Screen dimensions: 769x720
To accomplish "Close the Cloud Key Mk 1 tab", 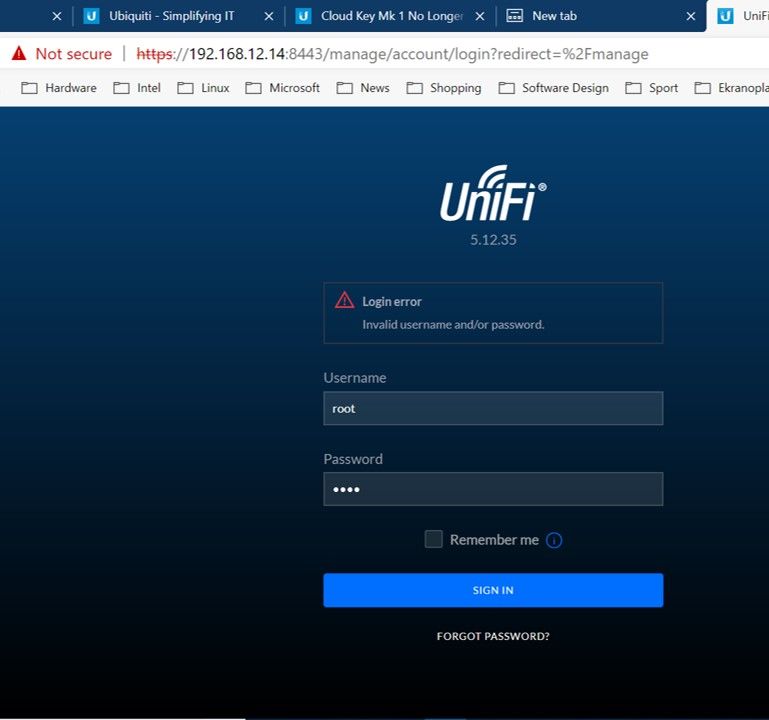I will point(480,16).
